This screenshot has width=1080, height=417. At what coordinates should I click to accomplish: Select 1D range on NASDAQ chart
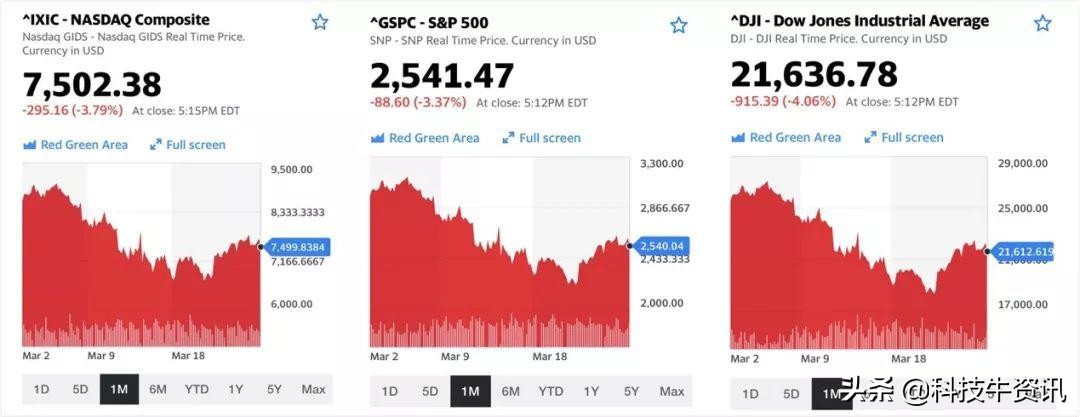[42, 389]
